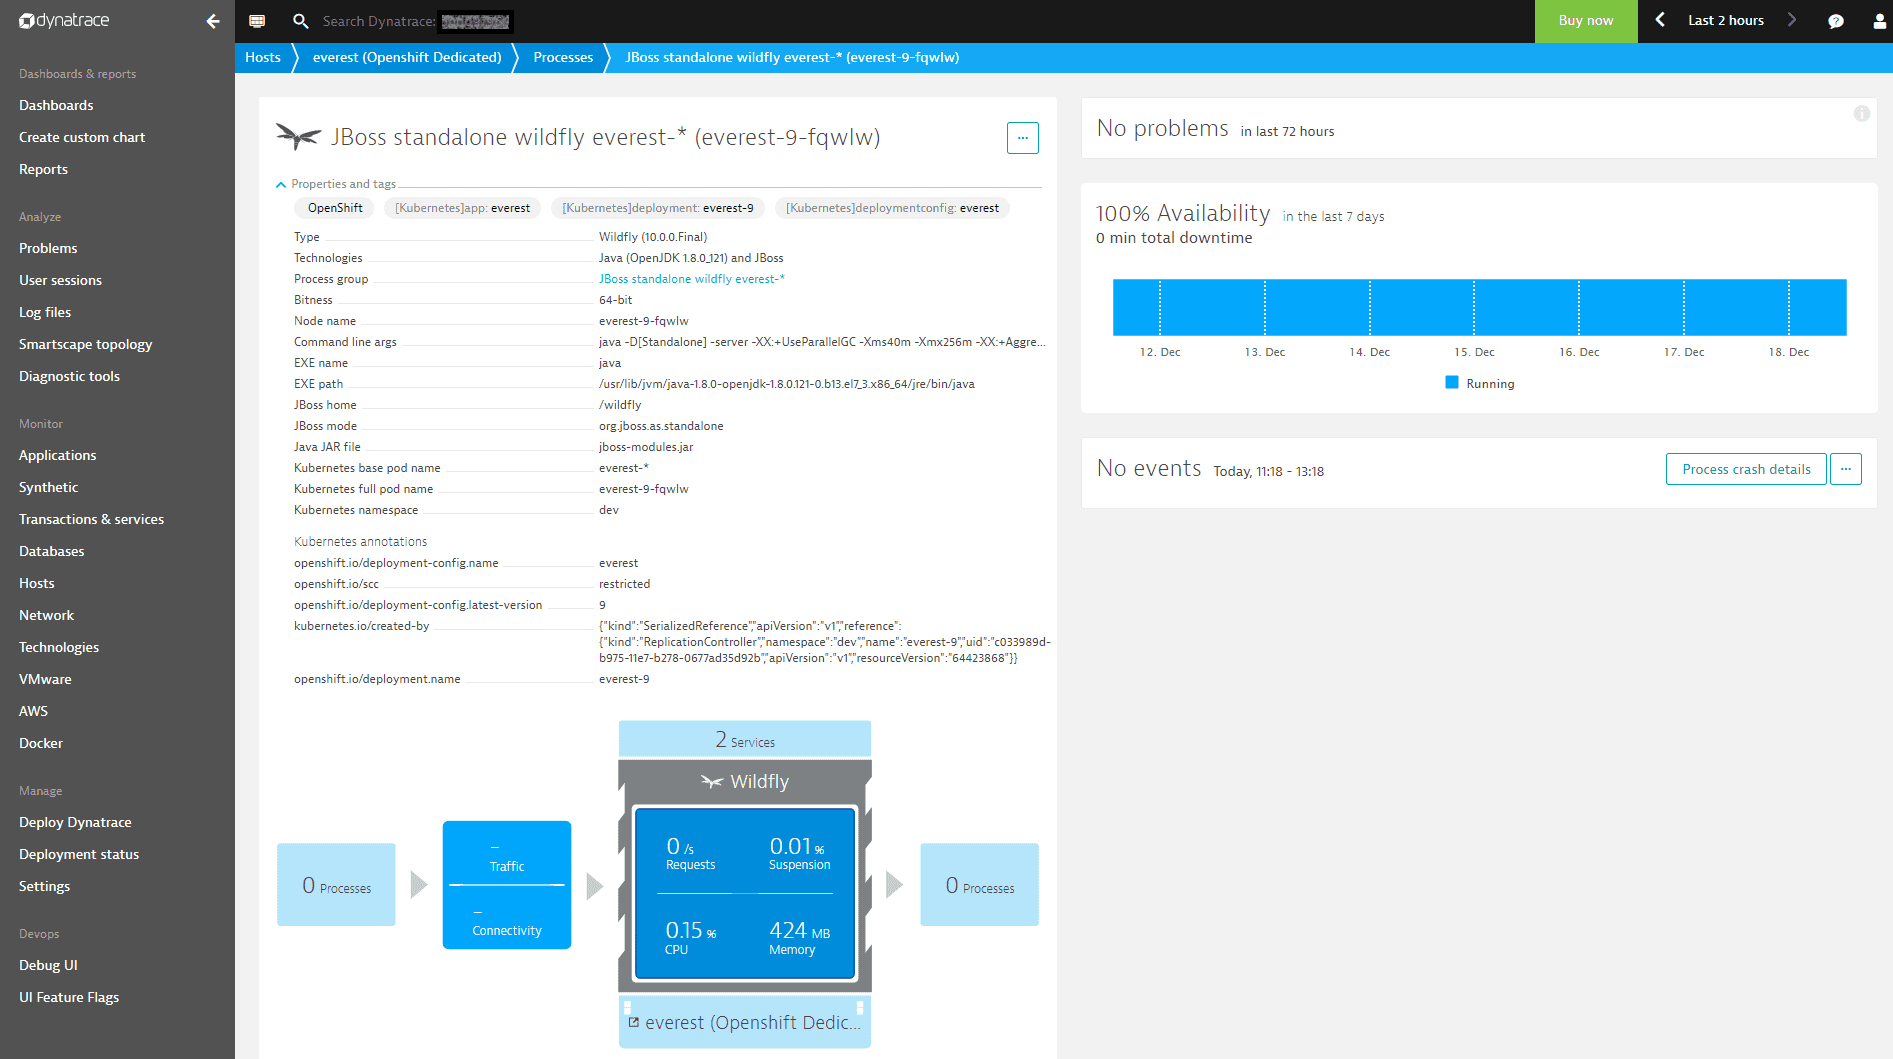Open Databases in sidebar
Image resolution: width=1893 pixels, height=1059 pixels.
tap(51, 551)
